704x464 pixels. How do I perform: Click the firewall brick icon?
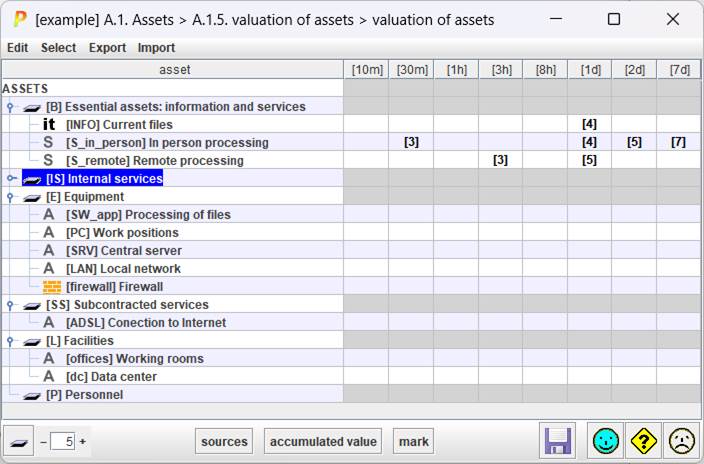[x=52, y=287]
